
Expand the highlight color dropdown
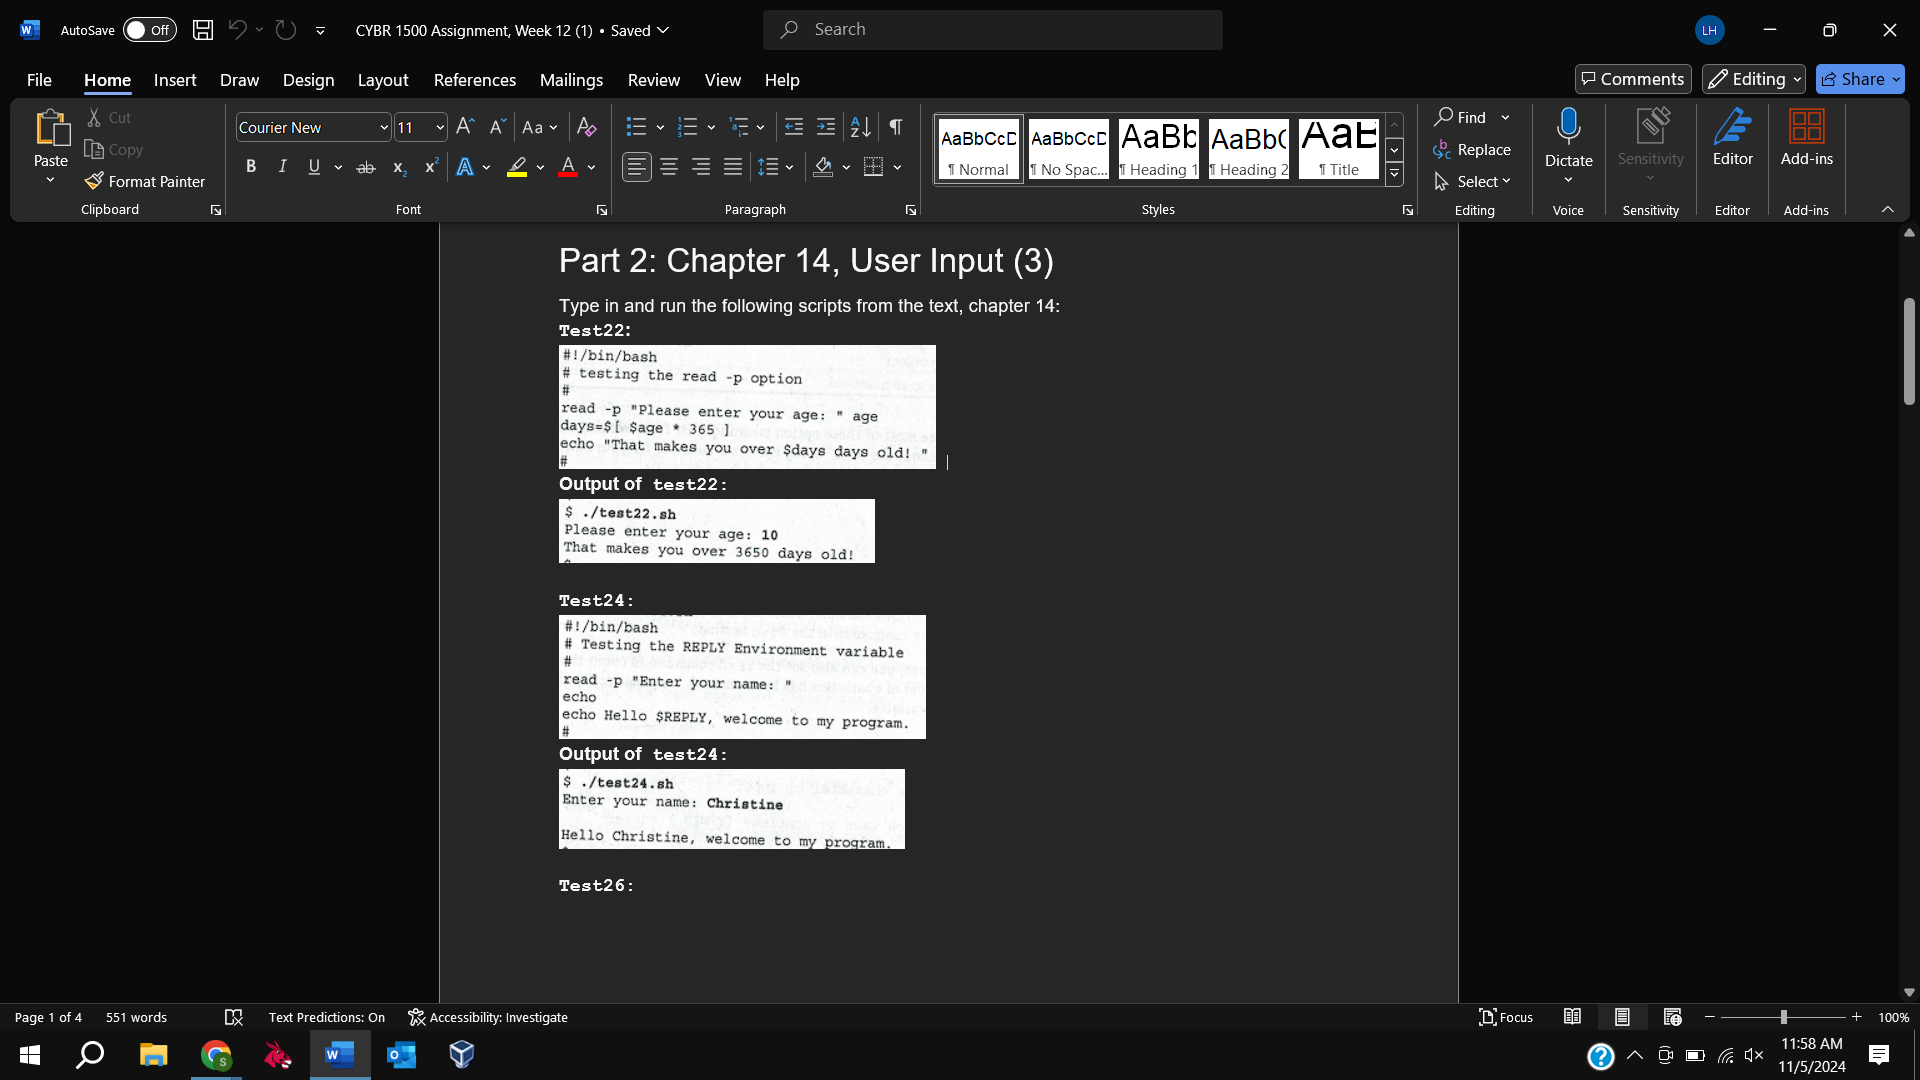(x=540, y=167)
